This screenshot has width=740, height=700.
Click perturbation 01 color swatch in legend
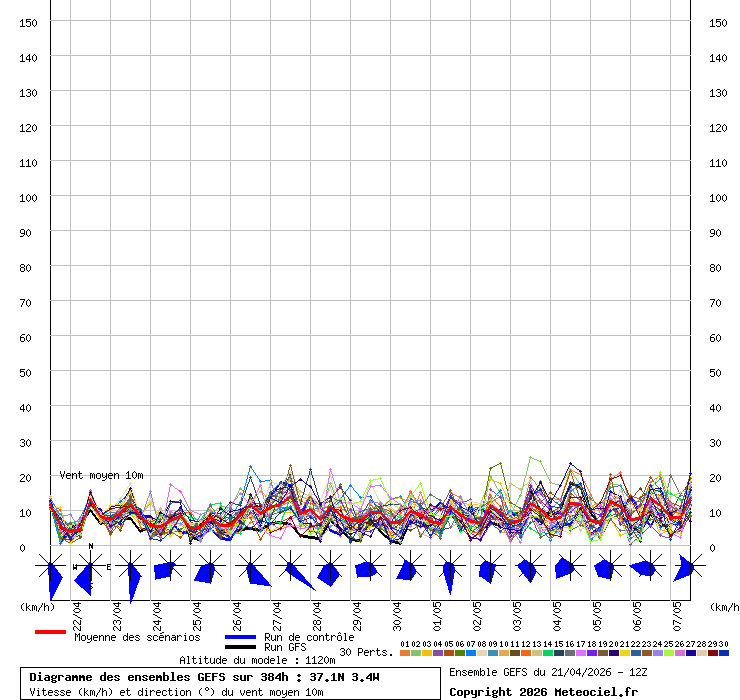(x=404, y=653)
